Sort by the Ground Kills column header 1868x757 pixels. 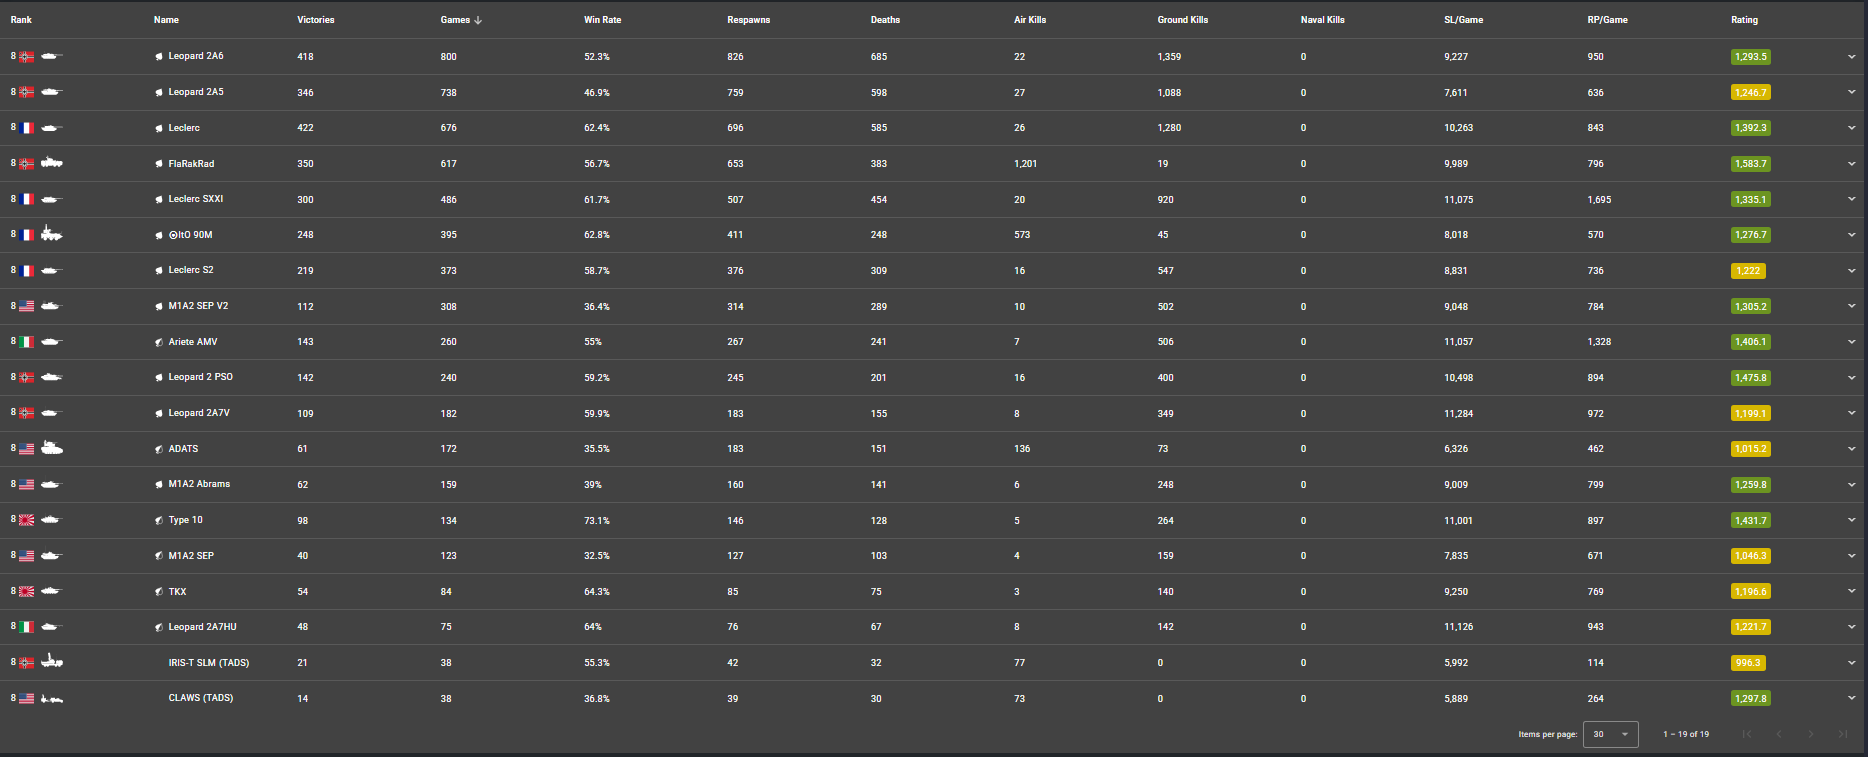click(1183, 20)
